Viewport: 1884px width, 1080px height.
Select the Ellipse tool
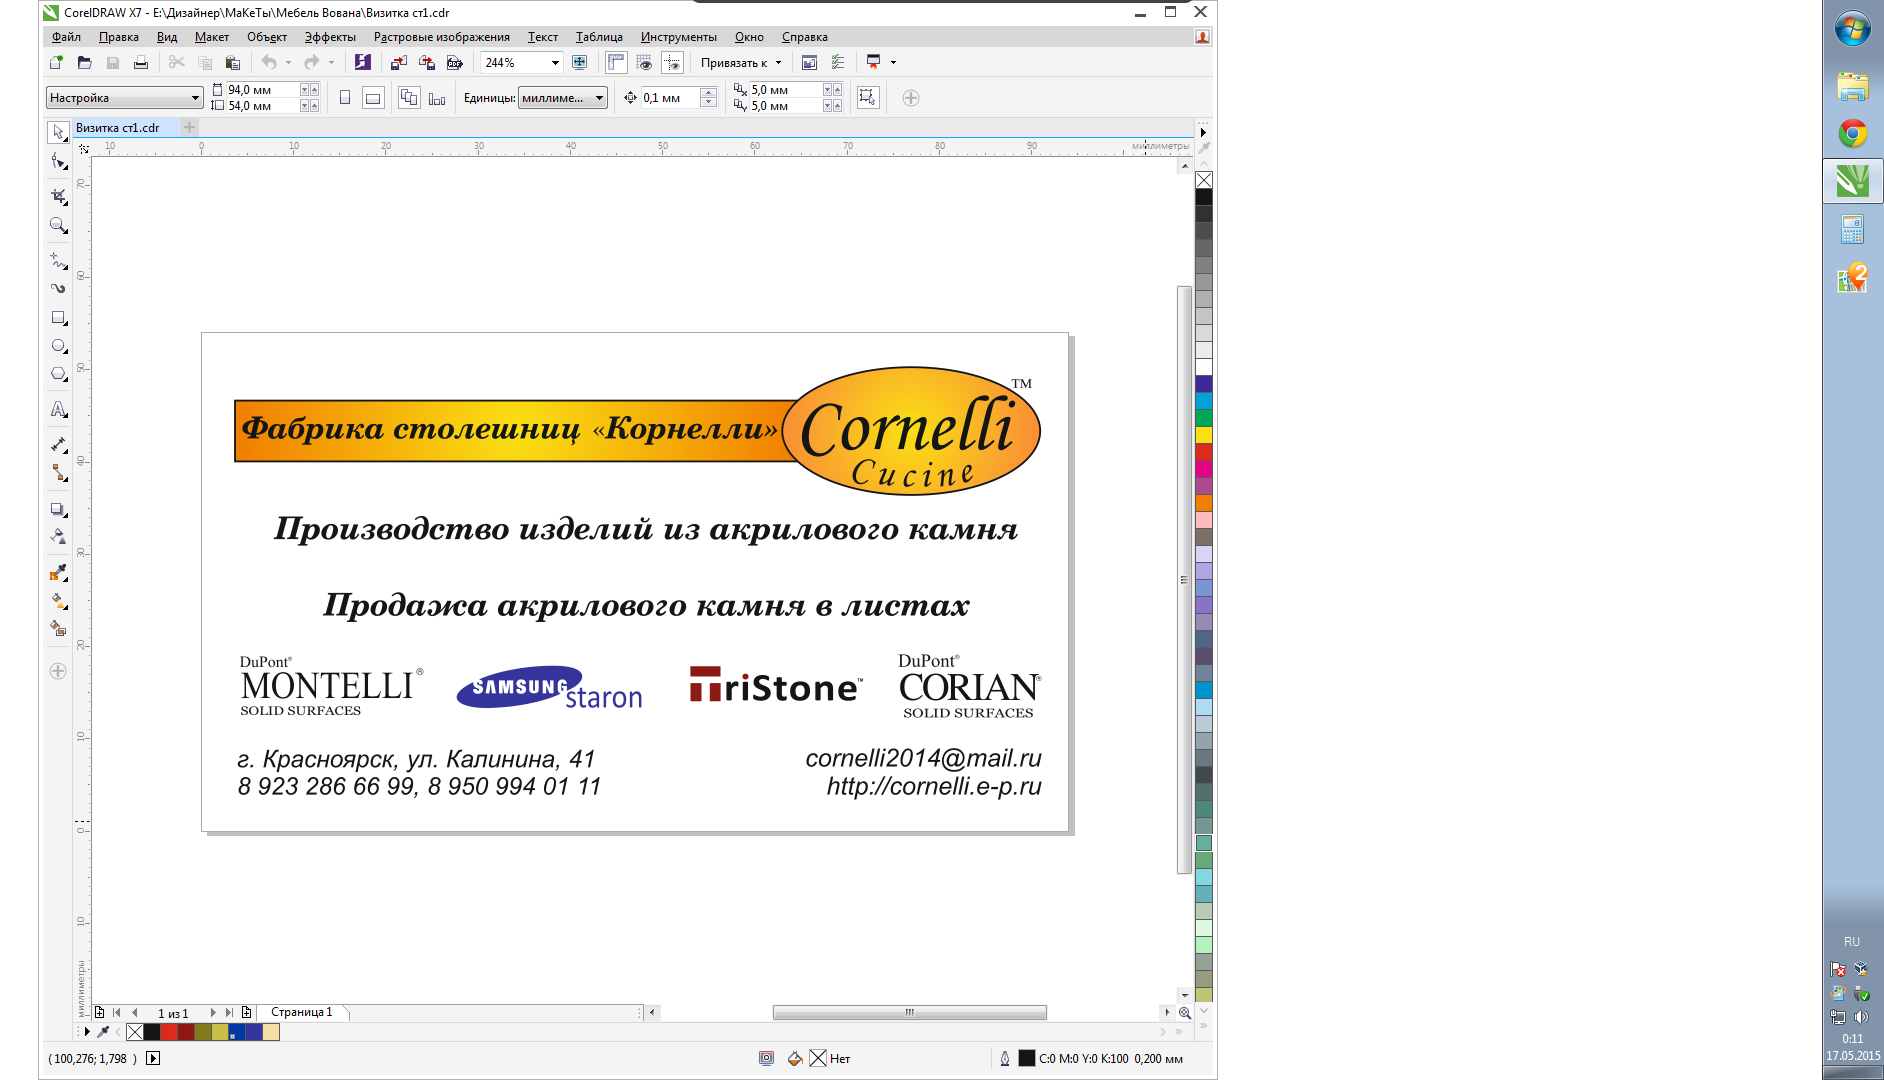58,346
